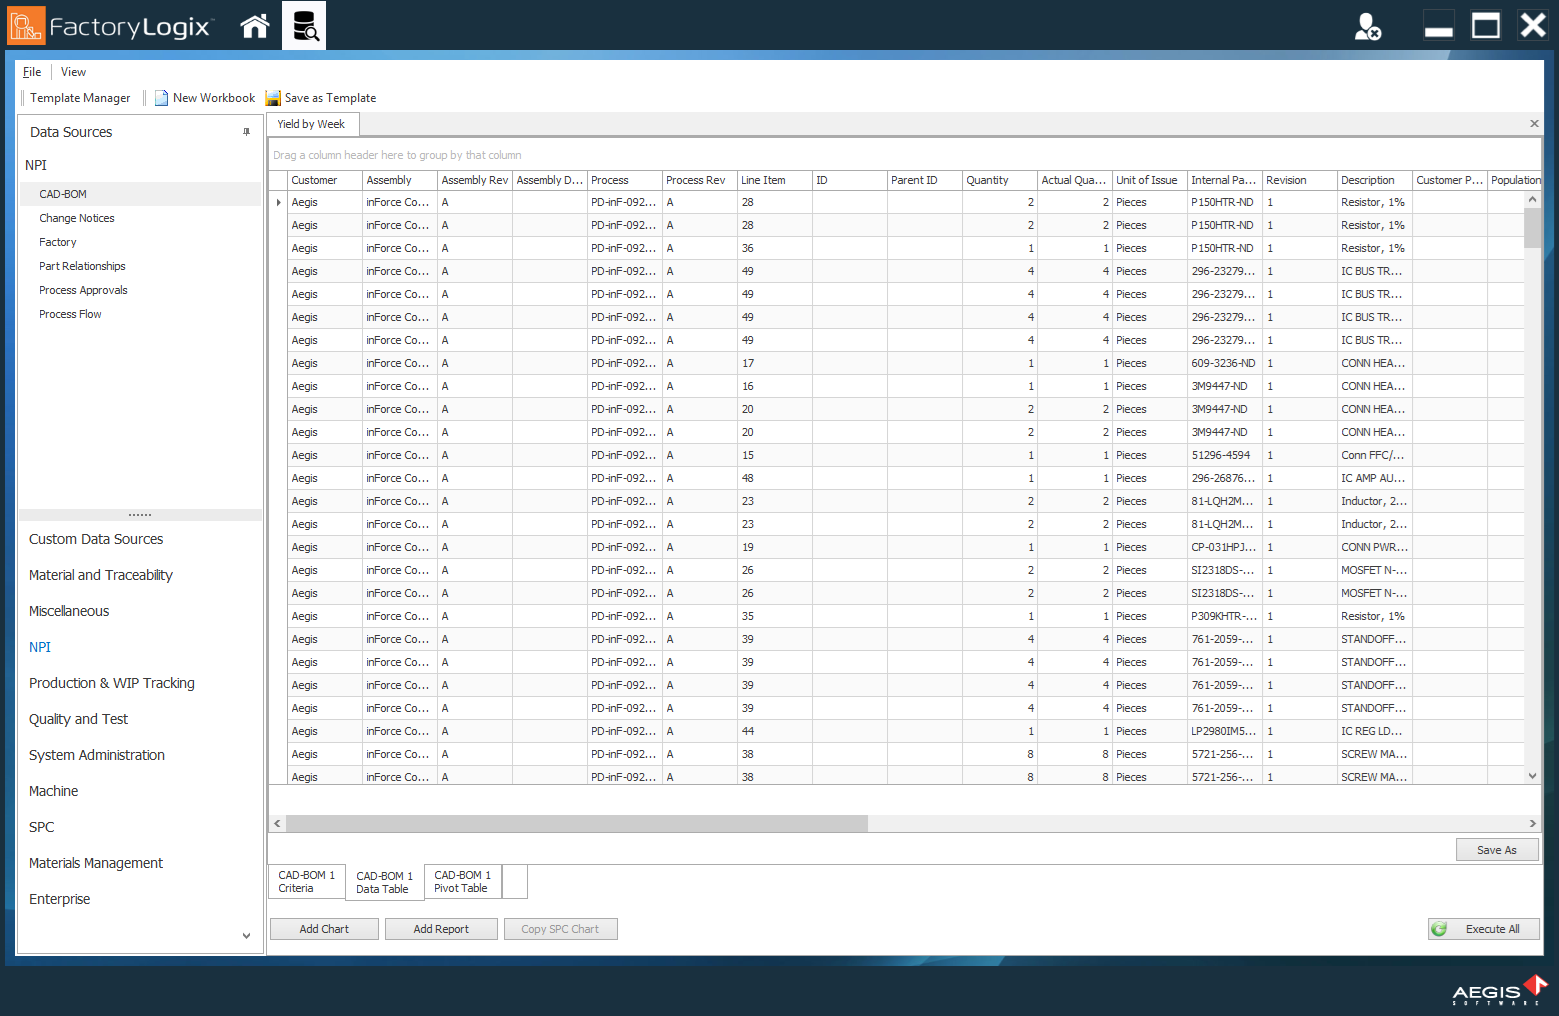Collapse the sidebar with the bottom chevron
This screenshot has width=1559, height=1016.
pyautogui.click(x=245, y=935)
